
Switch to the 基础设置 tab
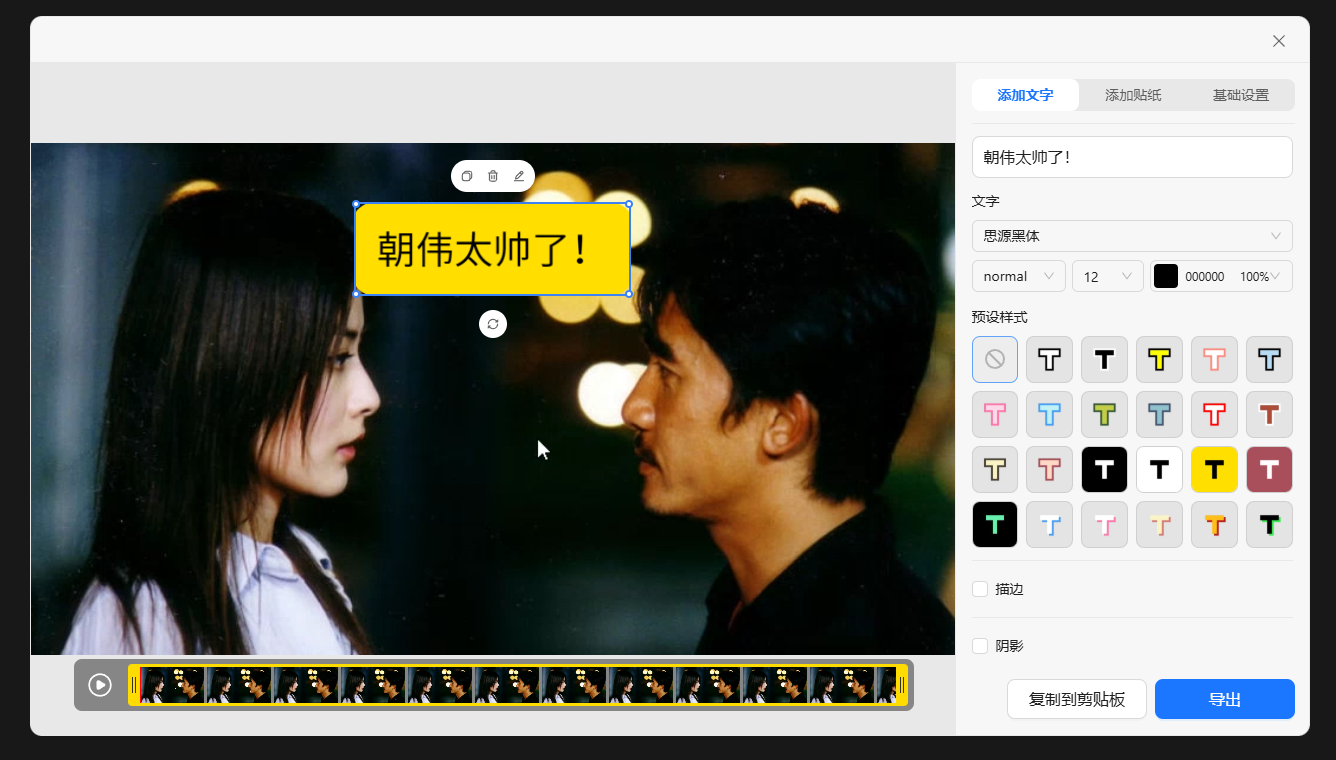pos(1240,95)
